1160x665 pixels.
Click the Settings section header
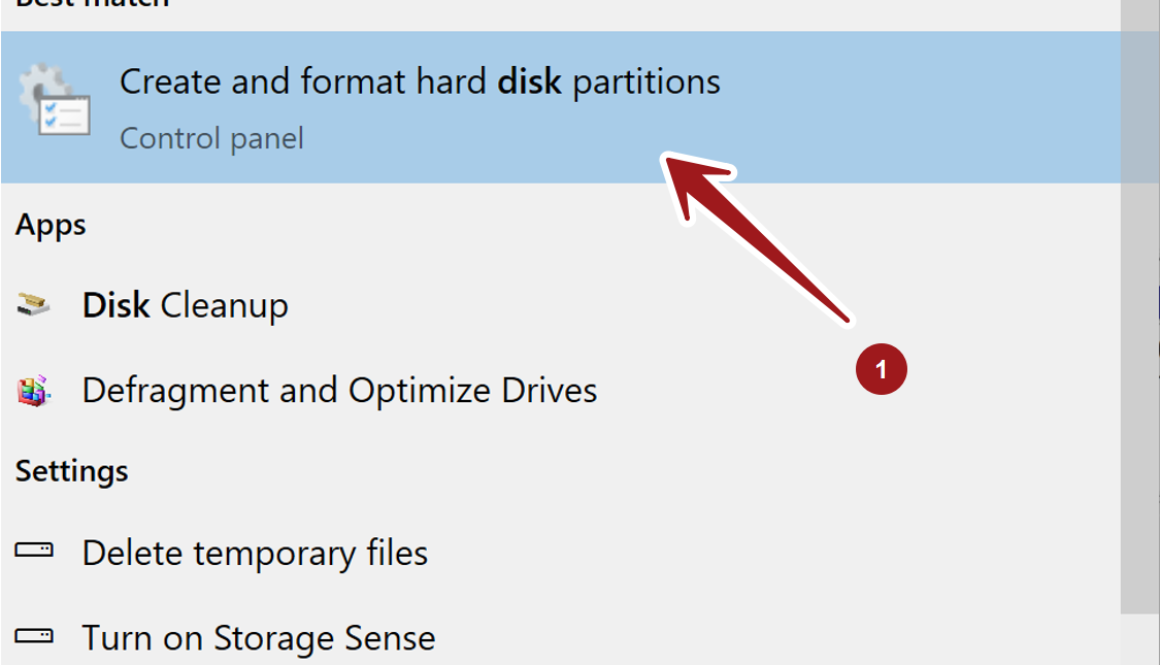click(x=72, y=470)
